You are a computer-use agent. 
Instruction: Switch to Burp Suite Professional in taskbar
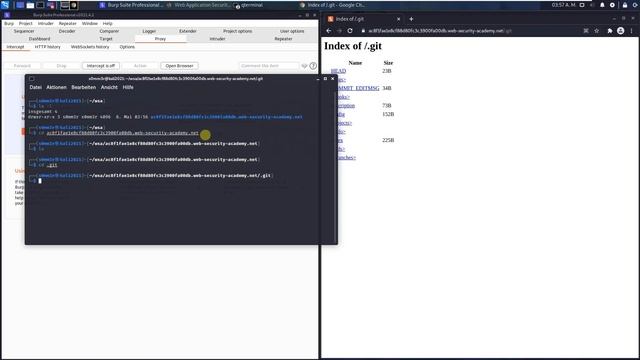131,5
